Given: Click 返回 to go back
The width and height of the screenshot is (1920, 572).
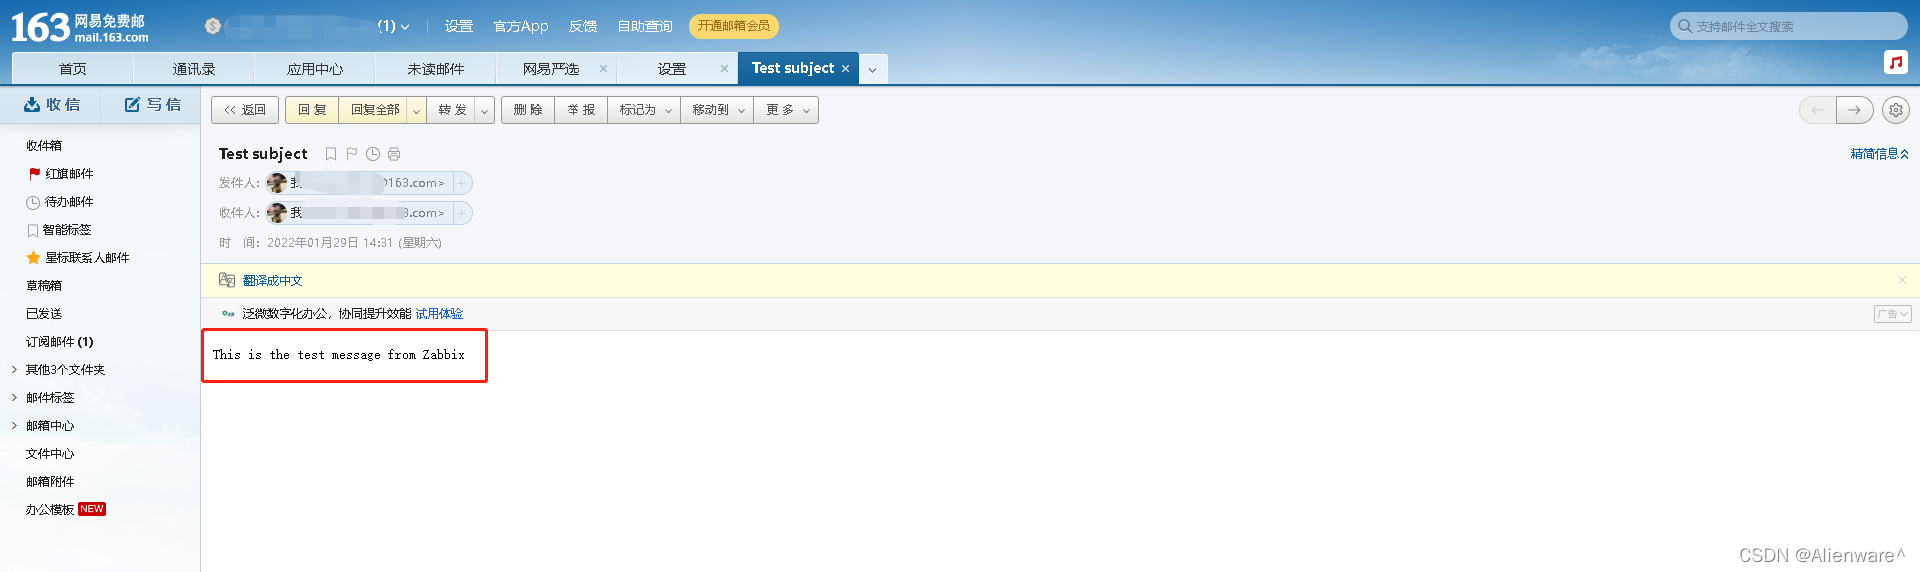Looking at the screenshot, I should (x=245, y=110).
